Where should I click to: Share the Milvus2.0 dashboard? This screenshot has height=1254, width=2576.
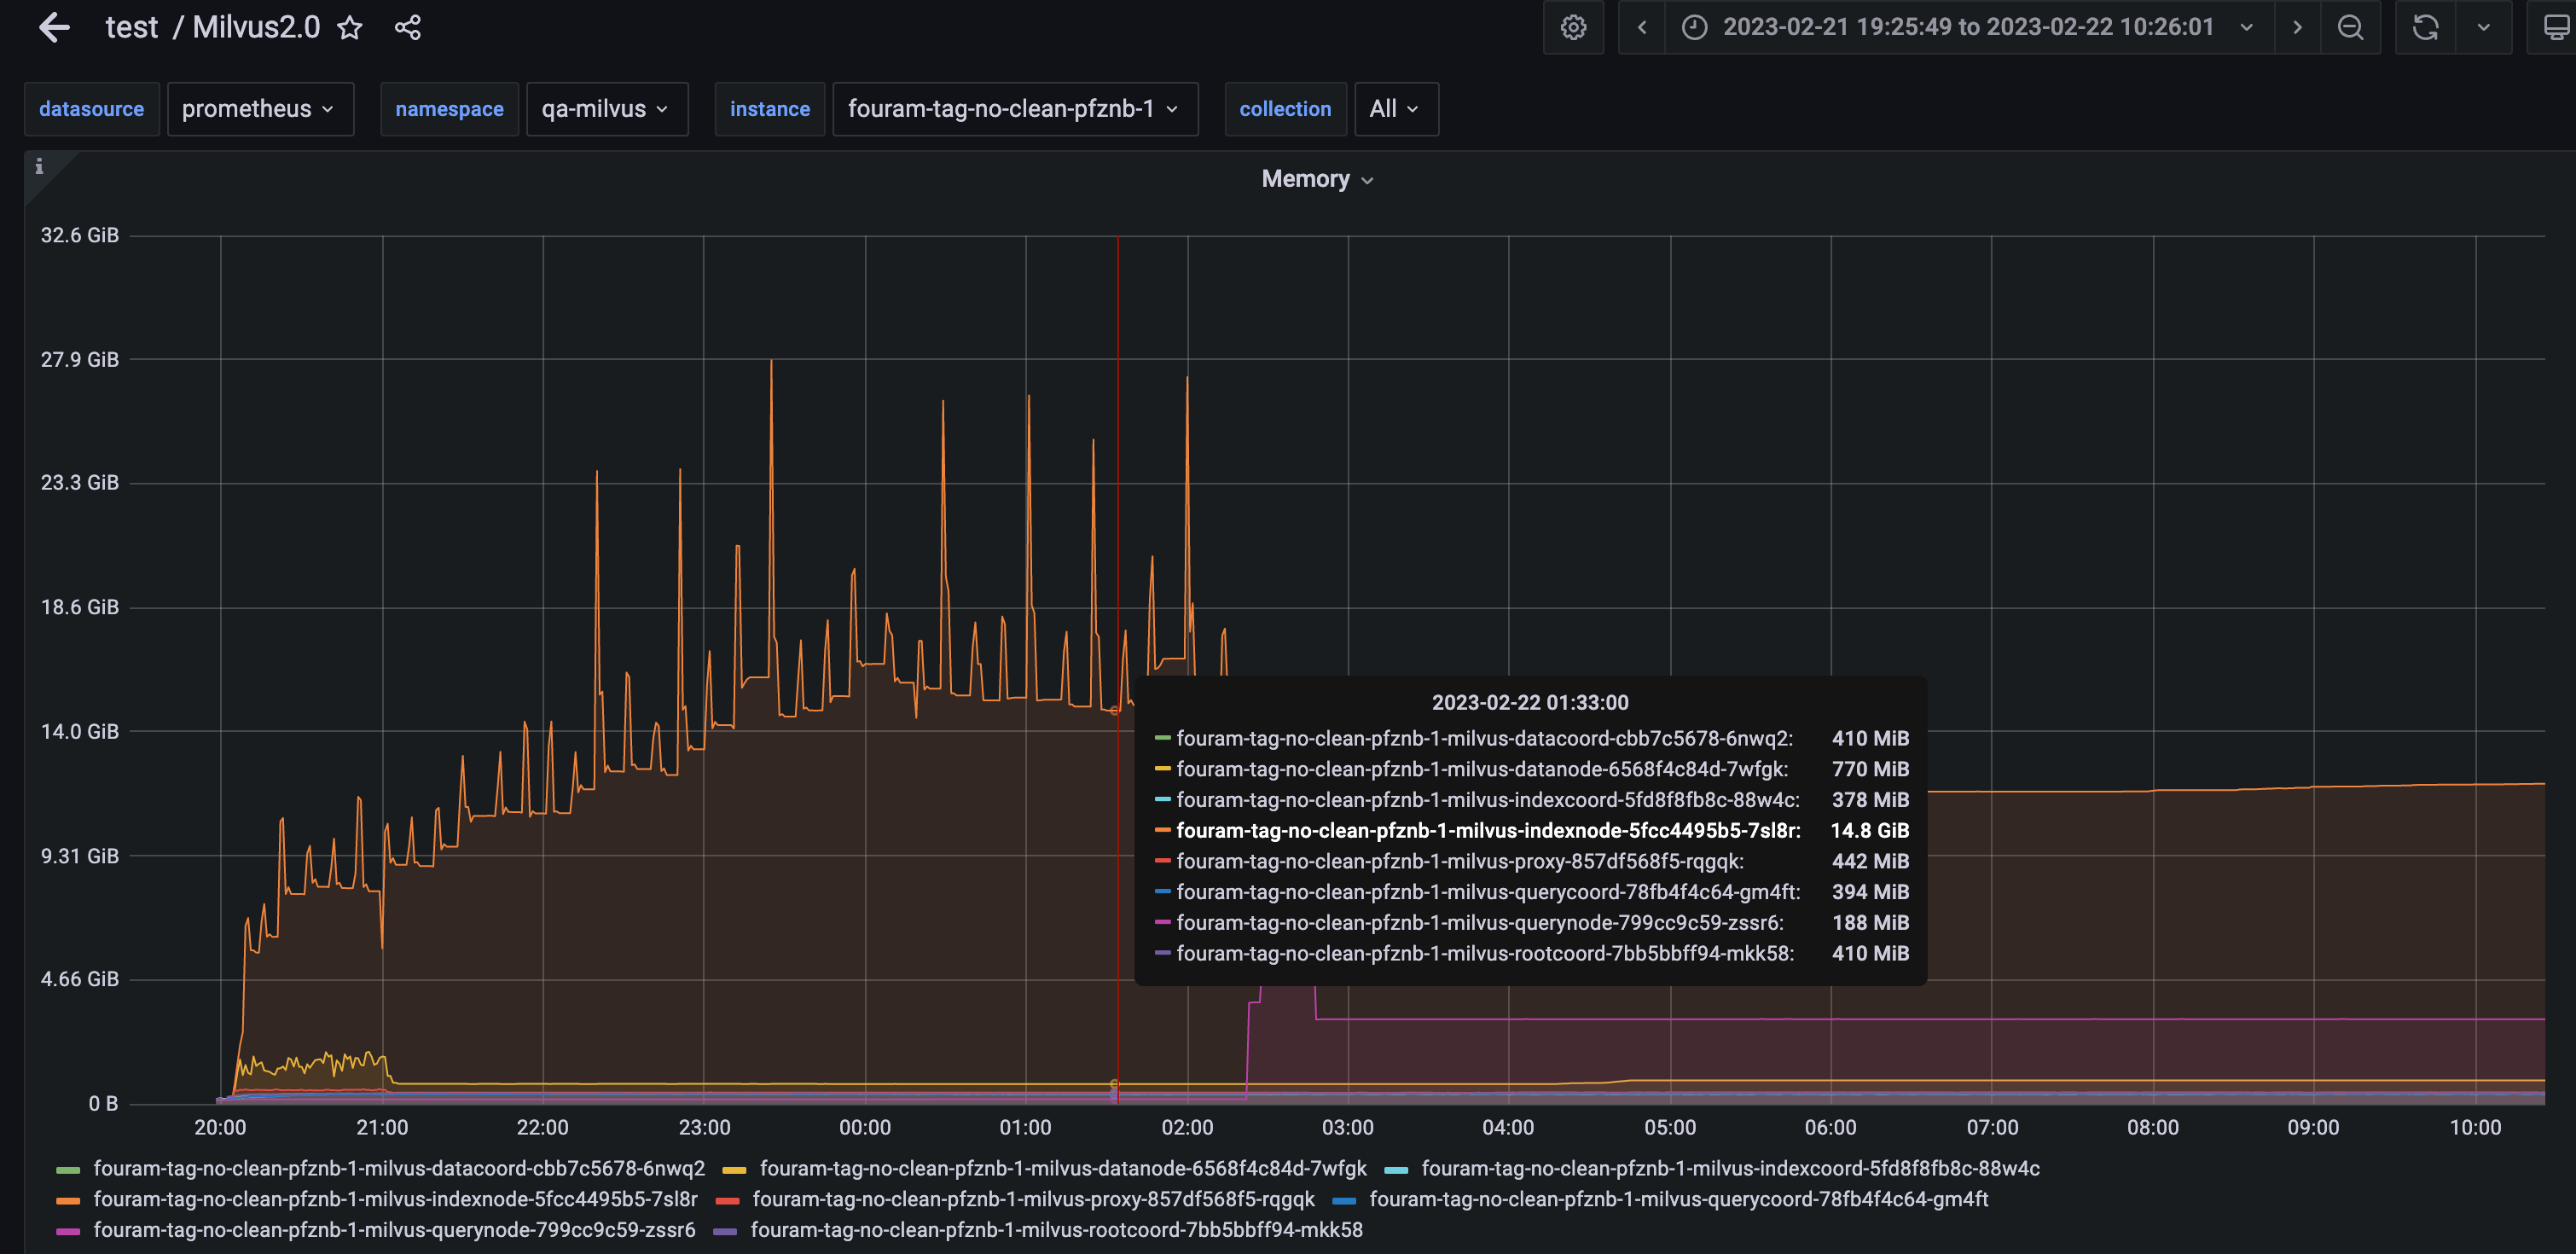tap(407, 27)
